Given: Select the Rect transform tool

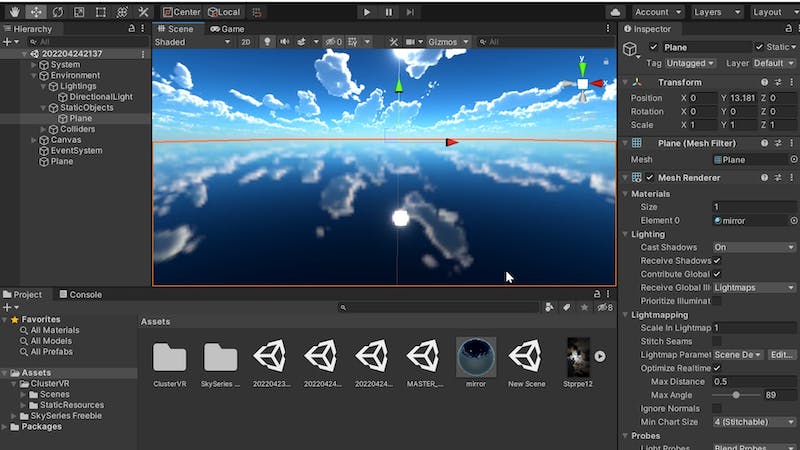Looking at the screenshot, I should (x=100, y=12).
